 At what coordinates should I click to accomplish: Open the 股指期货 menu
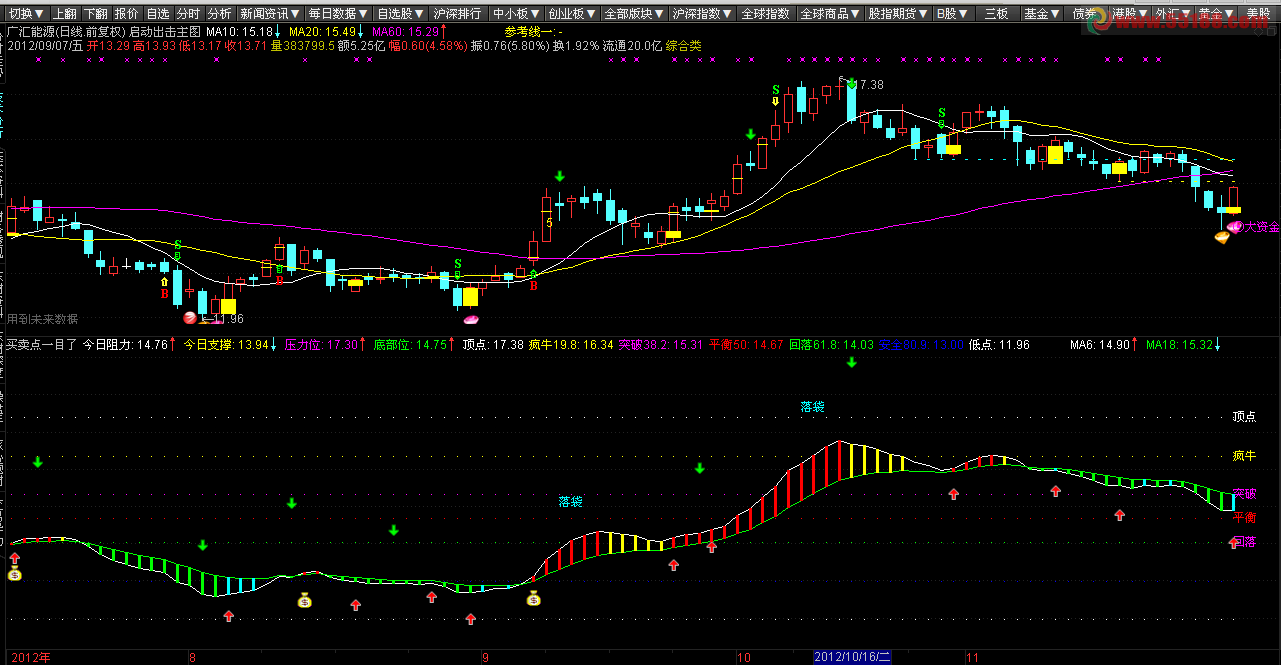(x=896, y=14)
